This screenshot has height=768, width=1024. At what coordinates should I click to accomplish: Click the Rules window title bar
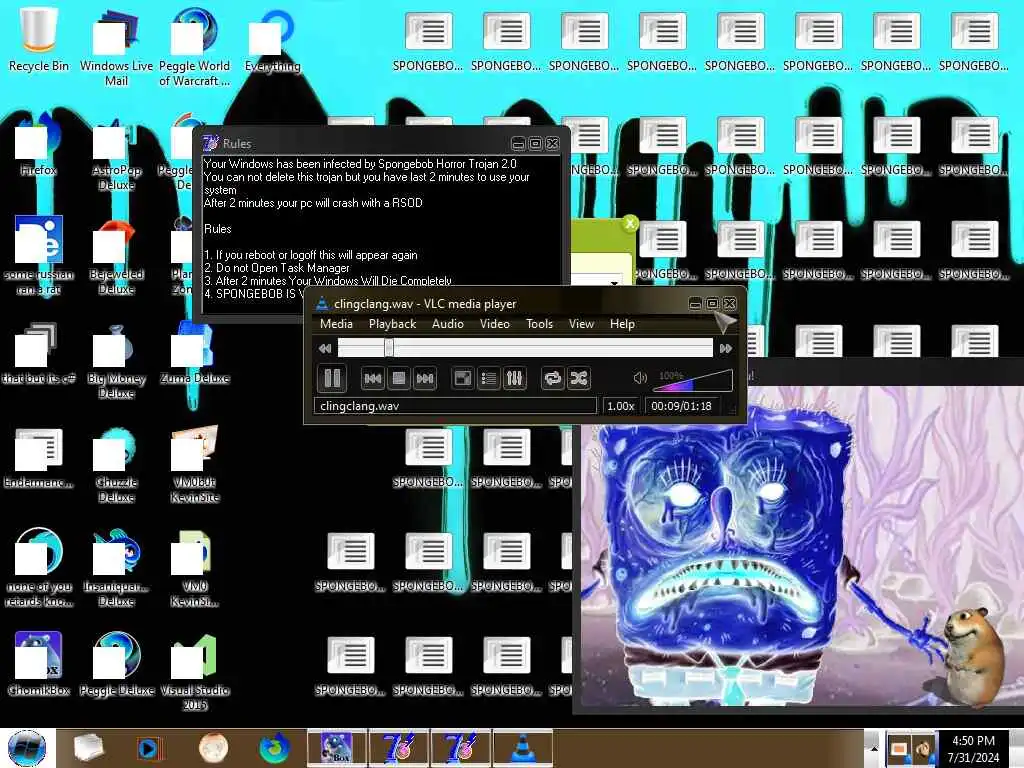382,143
